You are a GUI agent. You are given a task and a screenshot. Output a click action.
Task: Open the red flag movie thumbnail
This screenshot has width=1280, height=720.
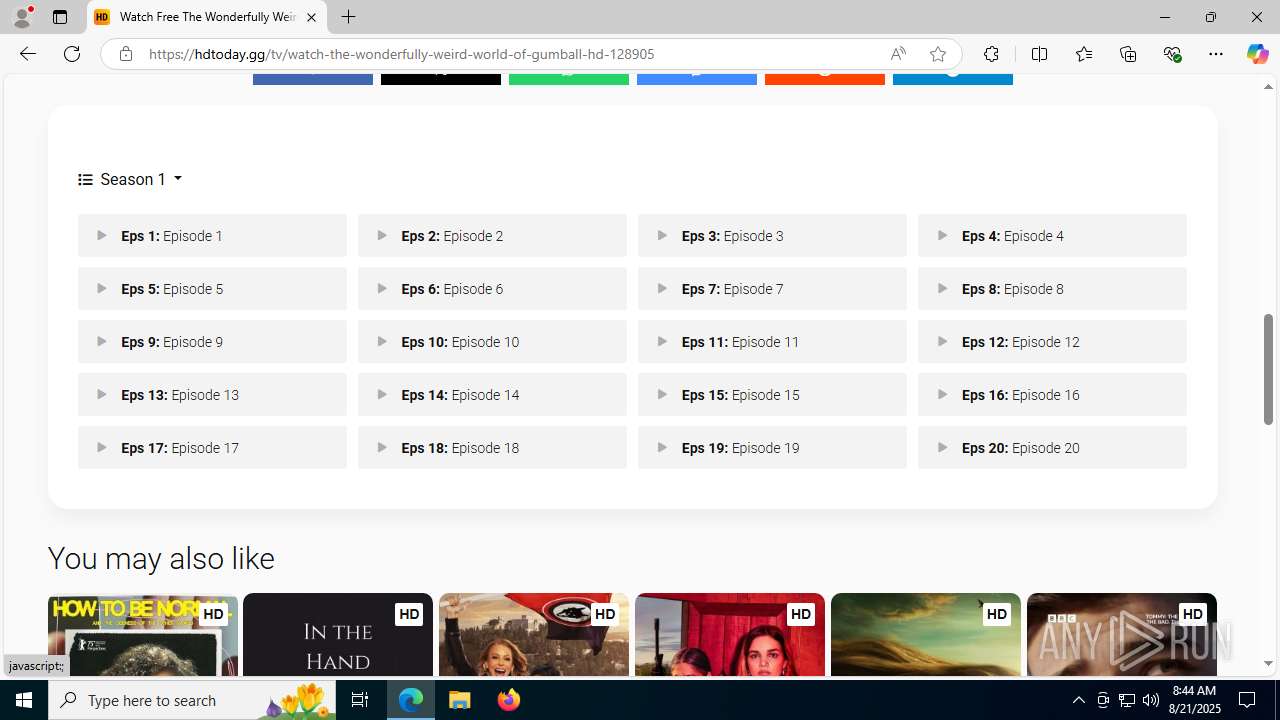pyautogui.click(x=534, y=635)
